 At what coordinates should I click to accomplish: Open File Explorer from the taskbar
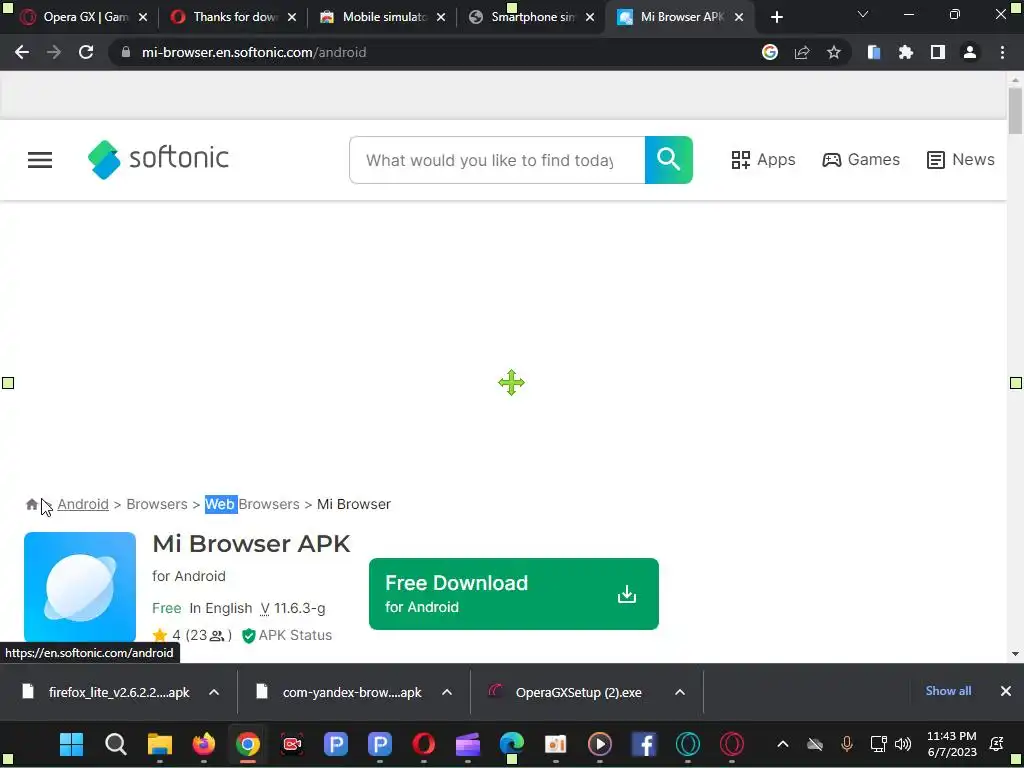pyautogui.click(x=159, y=744)
